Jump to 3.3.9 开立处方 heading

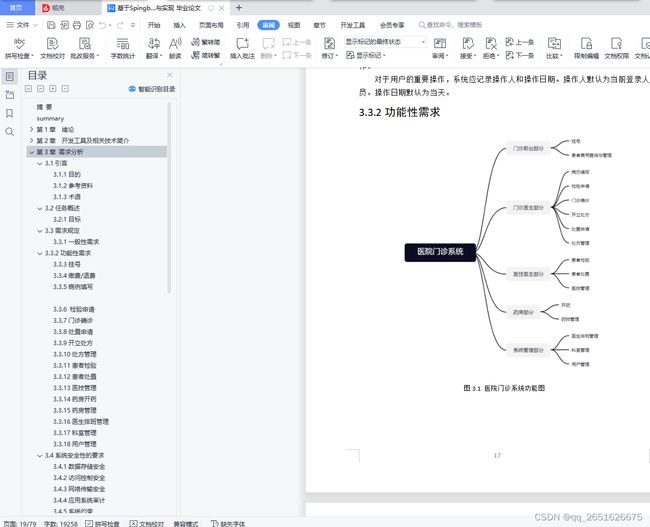click(x=73, y=343)
